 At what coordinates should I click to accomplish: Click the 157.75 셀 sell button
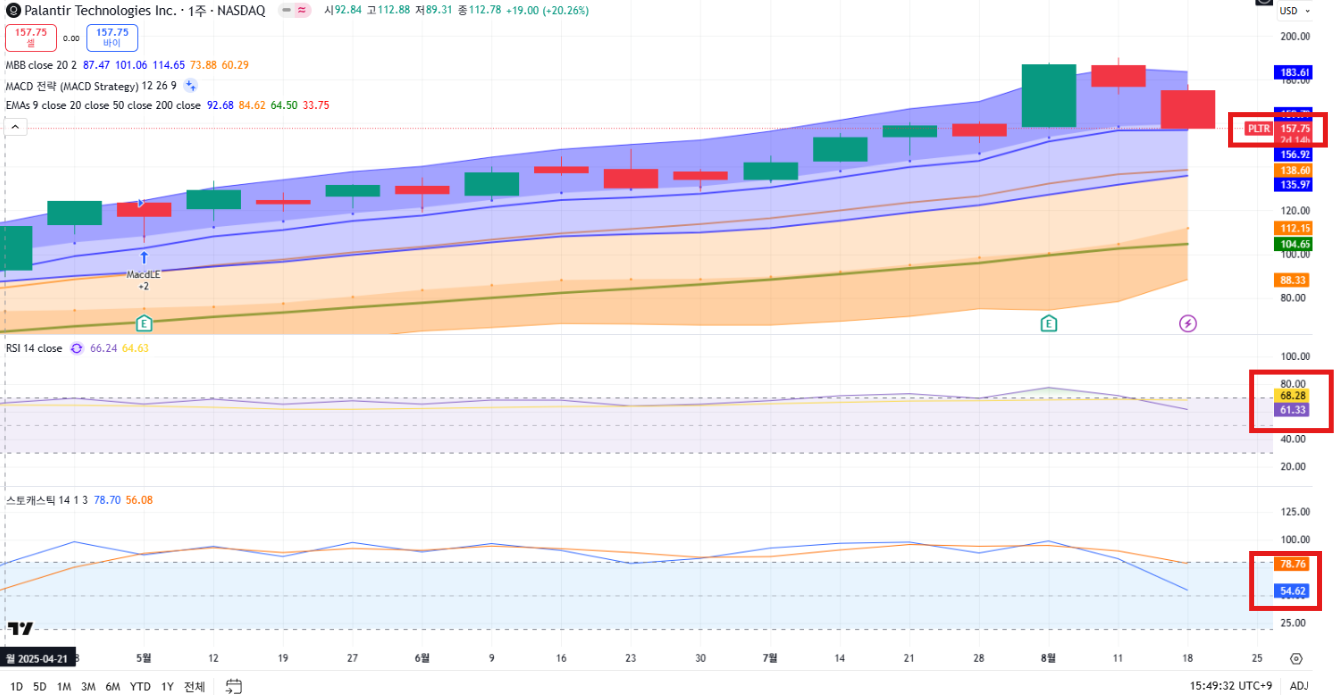(31, 38)
